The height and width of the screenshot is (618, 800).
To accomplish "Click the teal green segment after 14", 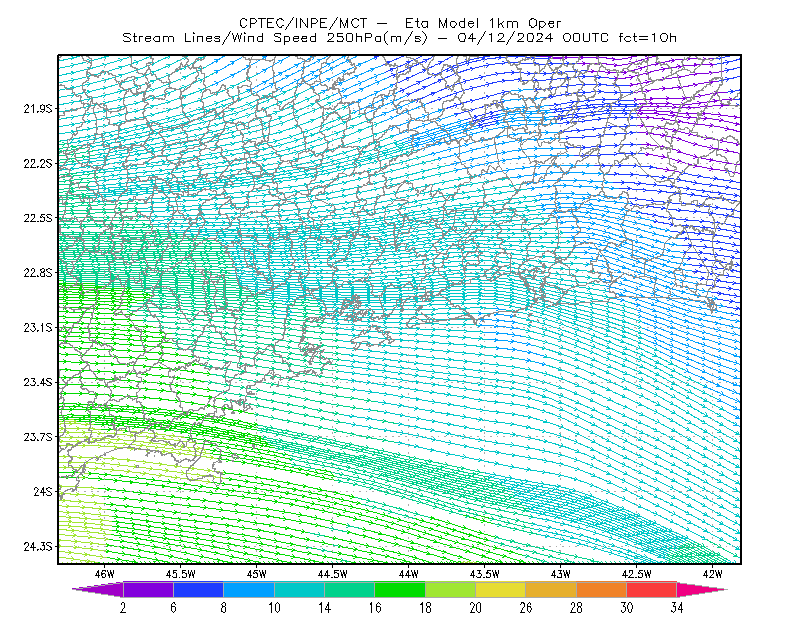I will pyautogui.click(x=349, y=589).
